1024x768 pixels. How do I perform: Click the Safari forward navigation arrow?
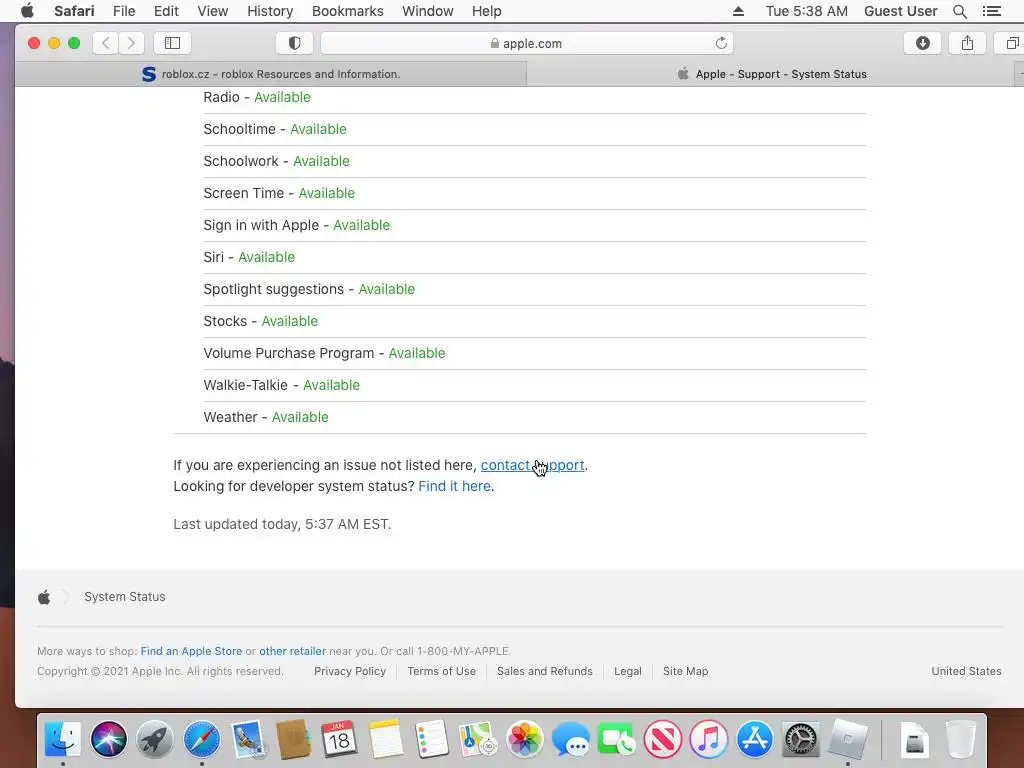click(131, 43)
